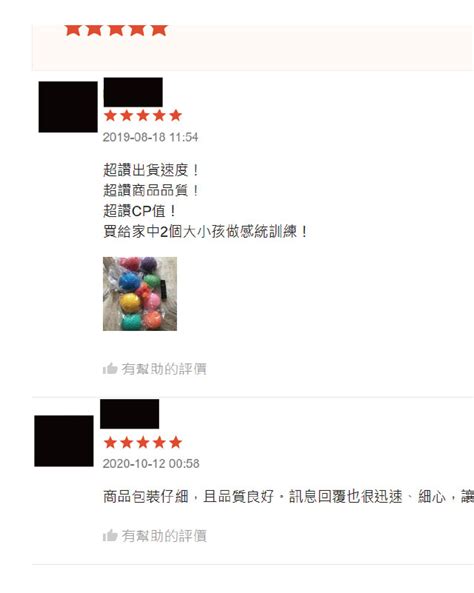Screen dimensions: 474x593
Task: Click thumbs-up icon under the 2020-10-12 review
Action: 110,535
